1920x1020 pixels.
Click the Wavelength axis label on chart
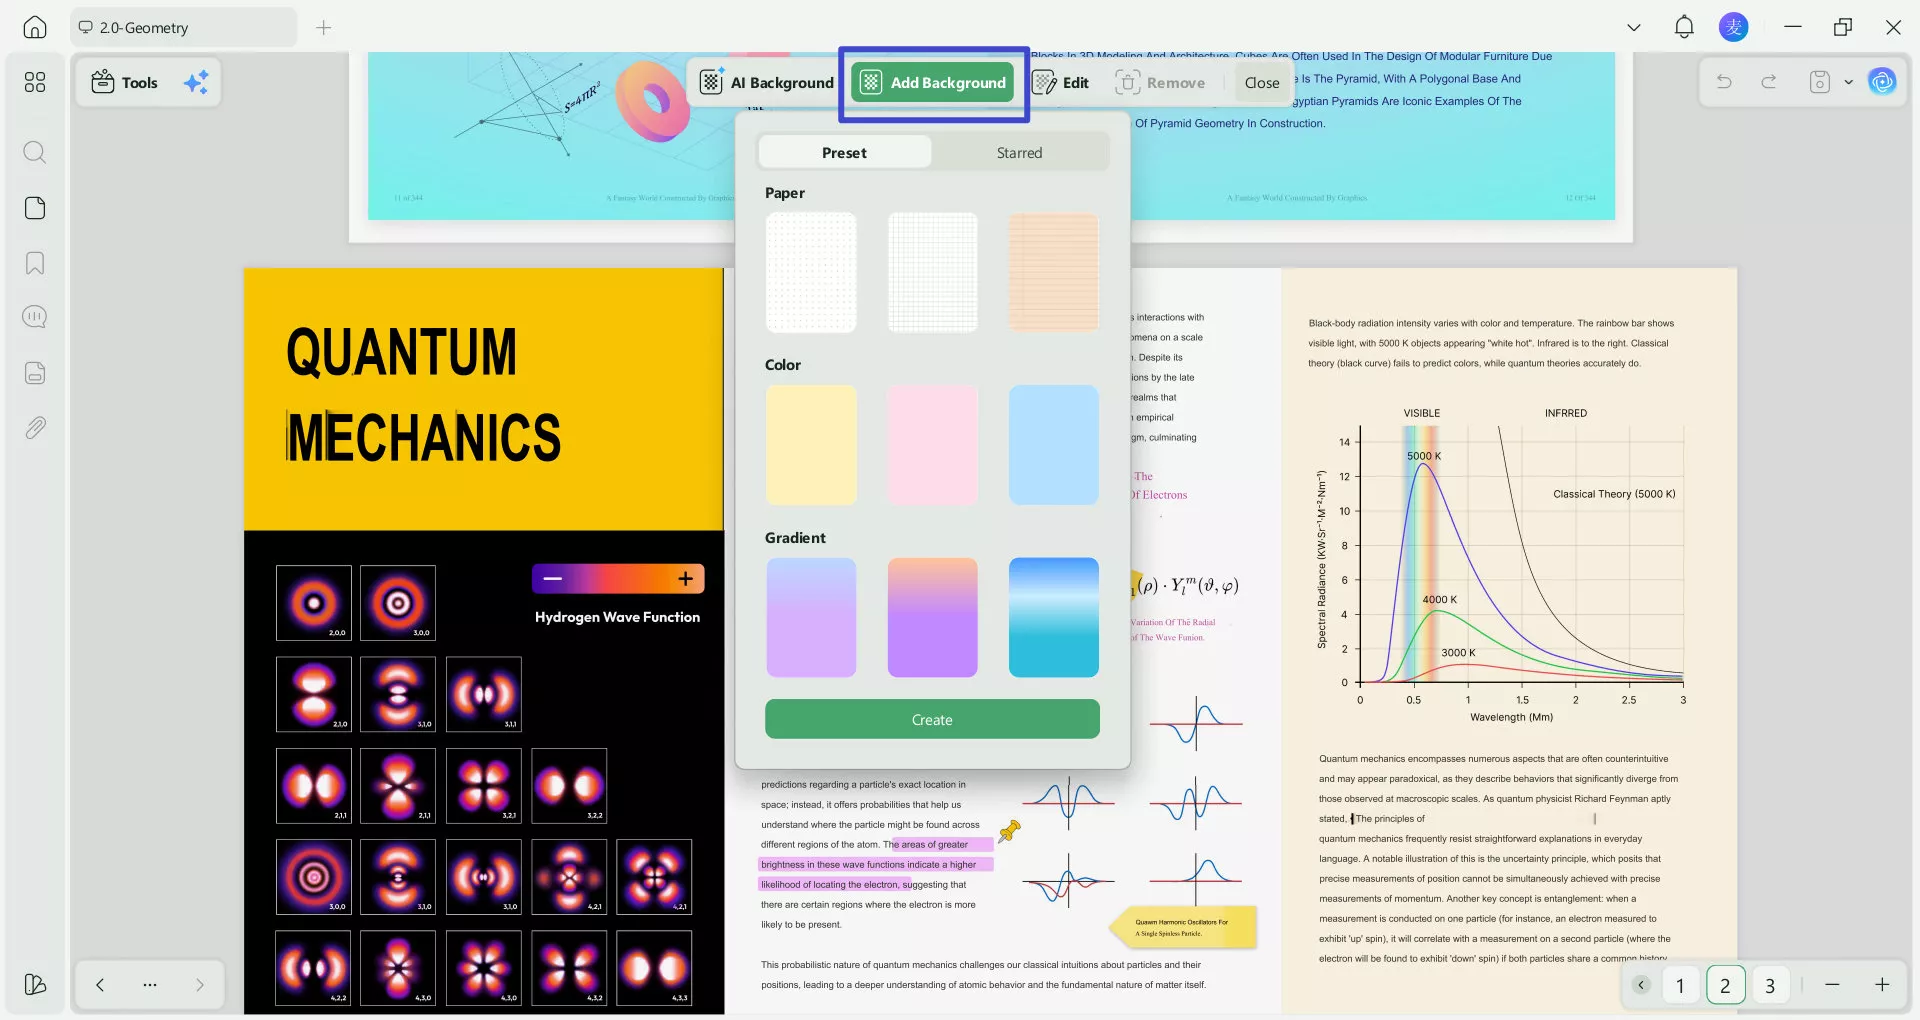point(1511,717)
